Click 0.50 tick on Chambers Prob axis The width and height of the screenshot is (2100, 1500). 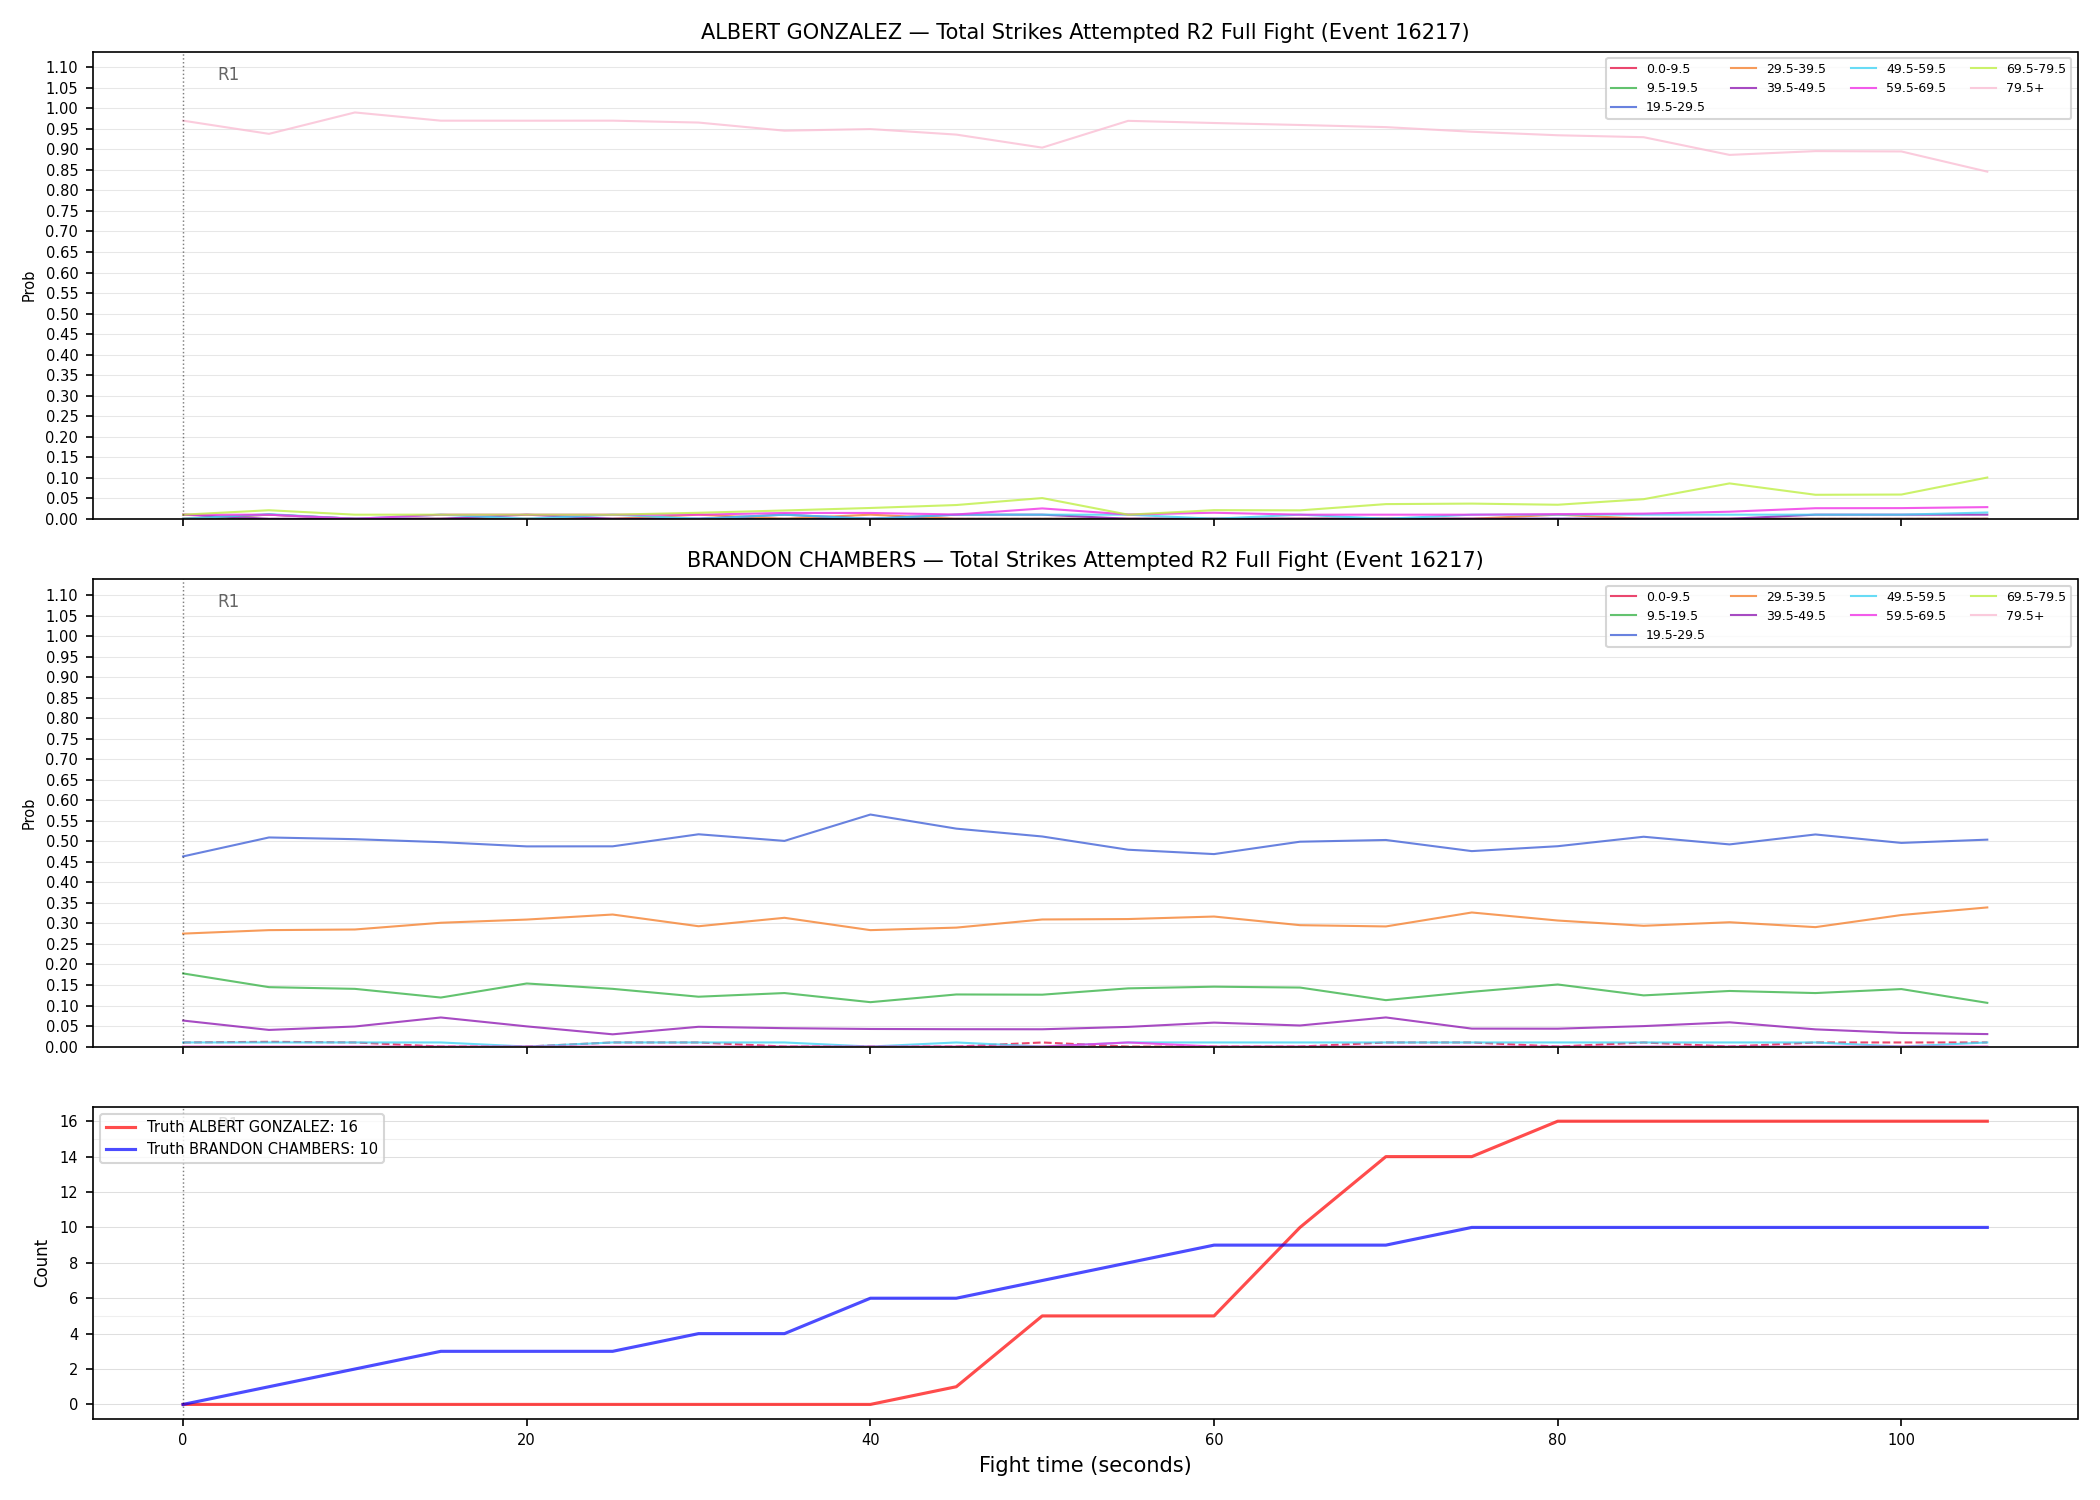coord(61,842)
